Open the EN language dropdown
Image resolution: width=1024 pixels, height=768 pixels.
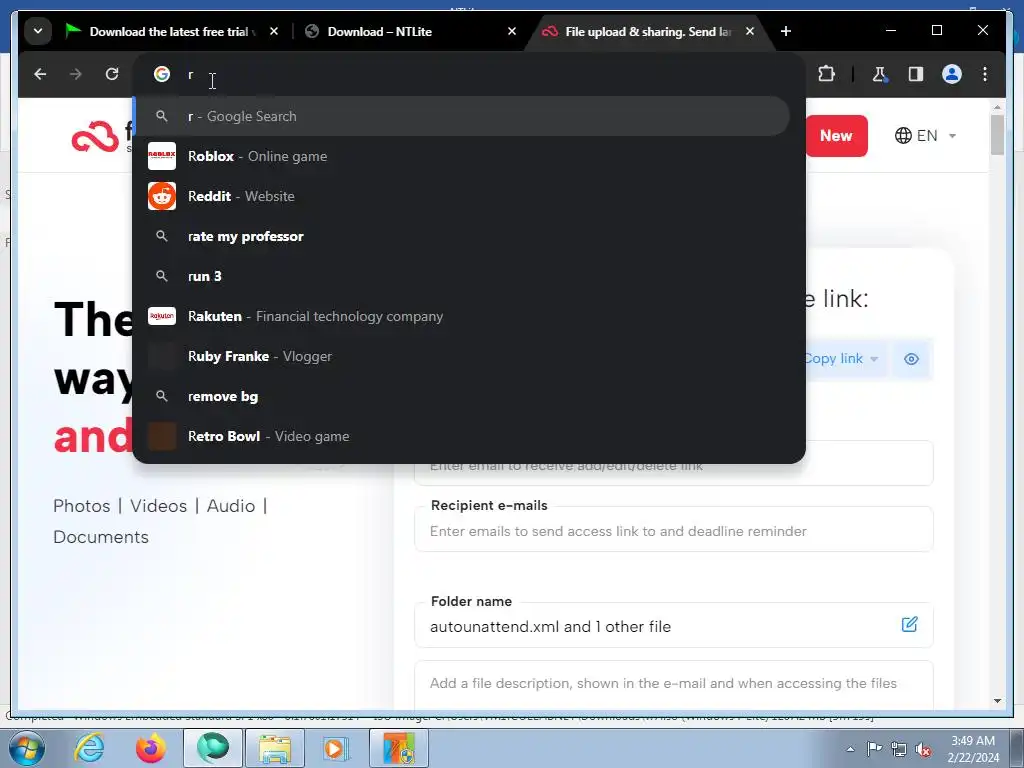pyautogui.click(x=925, y=136)
